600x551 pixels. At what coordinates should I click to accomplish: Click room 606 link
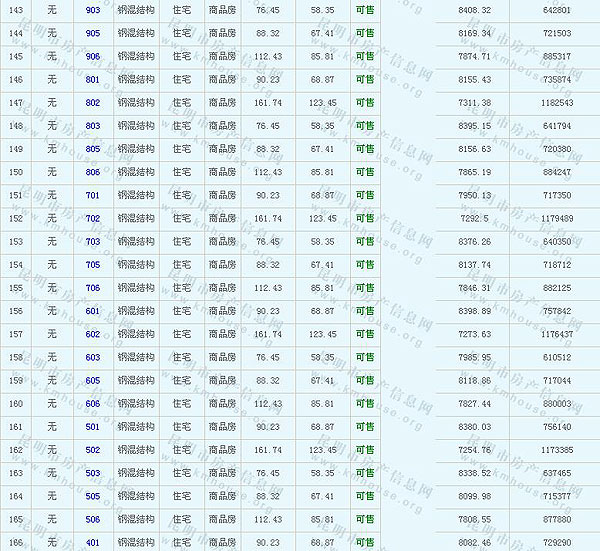93,404
